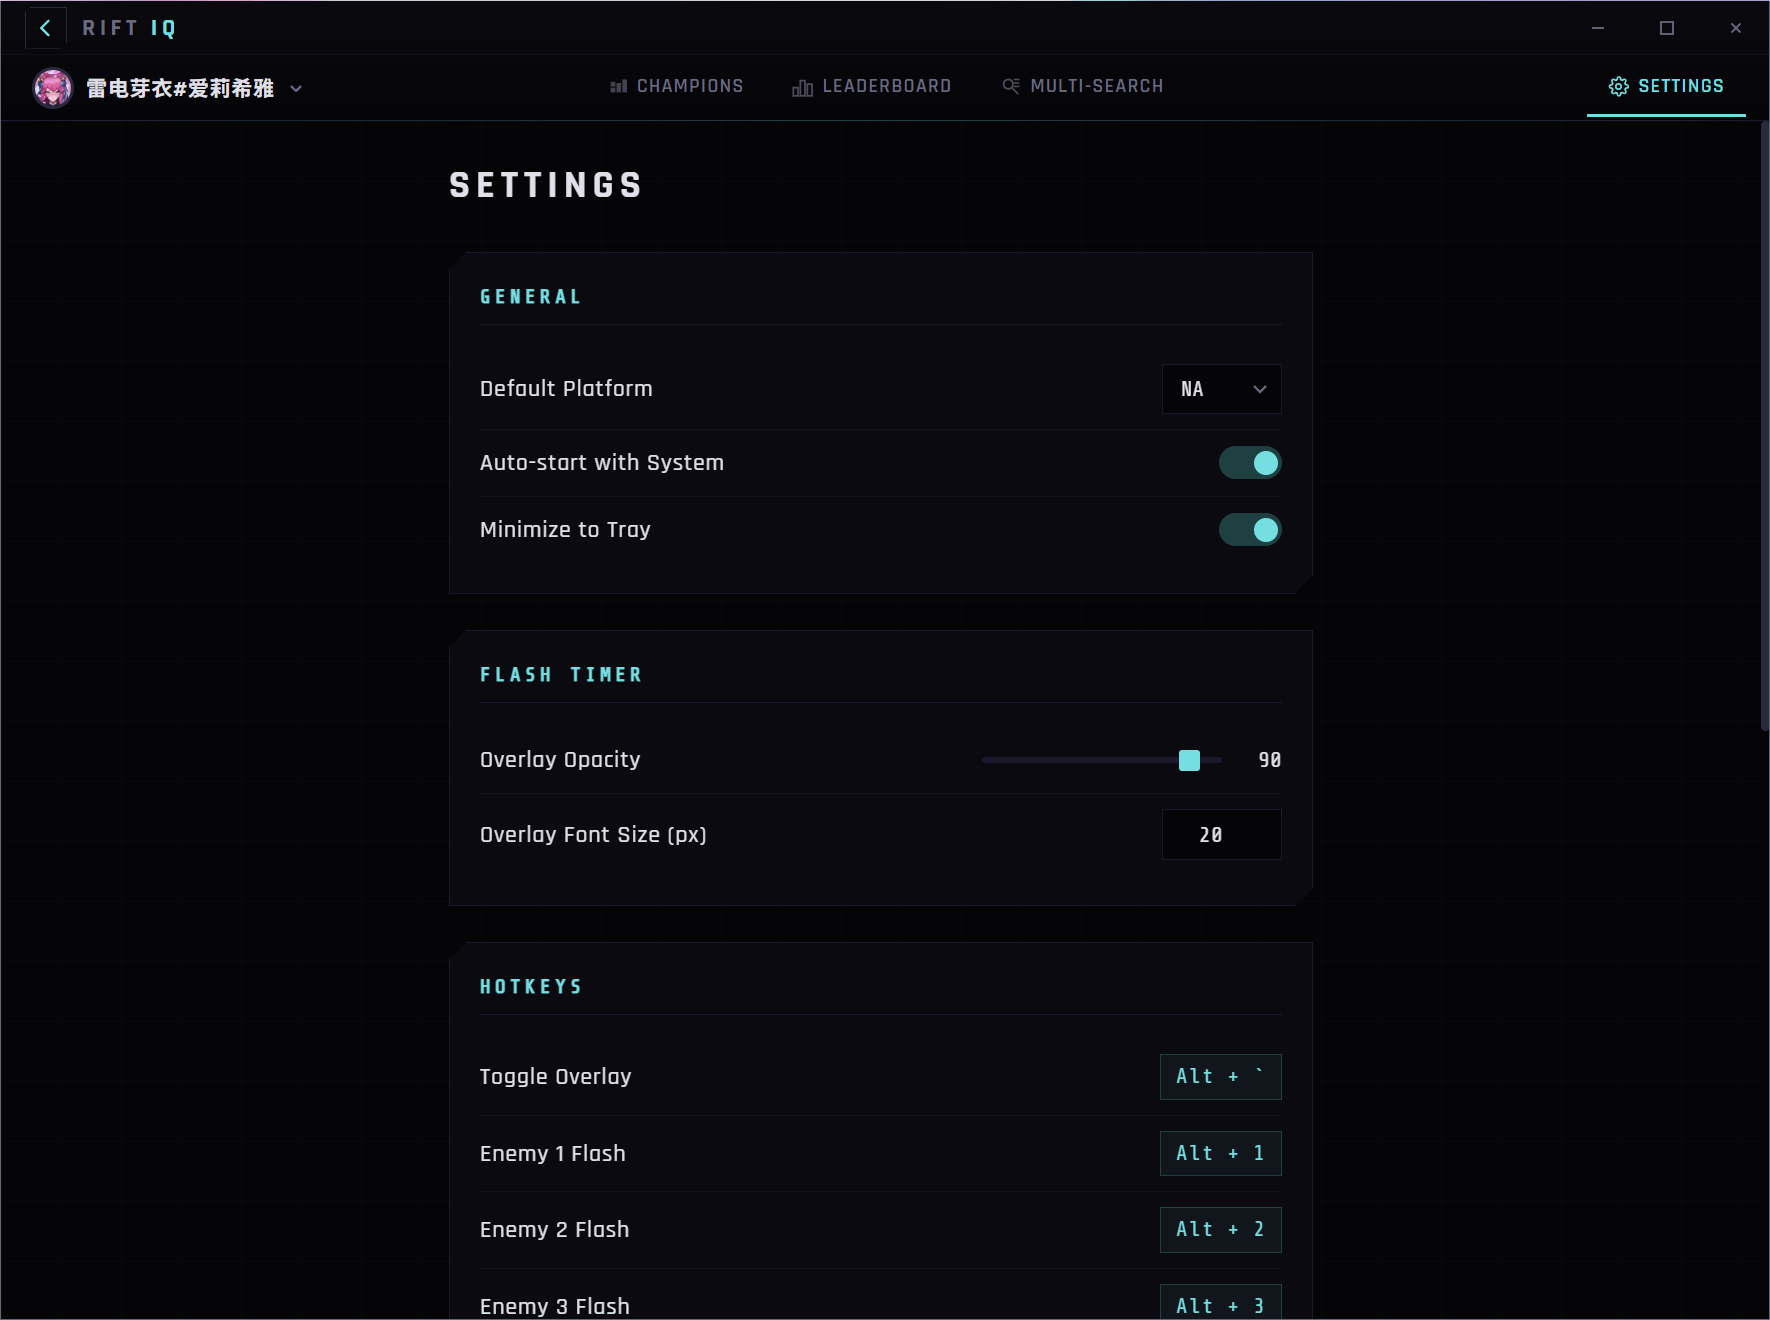Click the Champions bar chart icon
Viewport: 1770px width, 1320px height.
click(x=619, y=86)
